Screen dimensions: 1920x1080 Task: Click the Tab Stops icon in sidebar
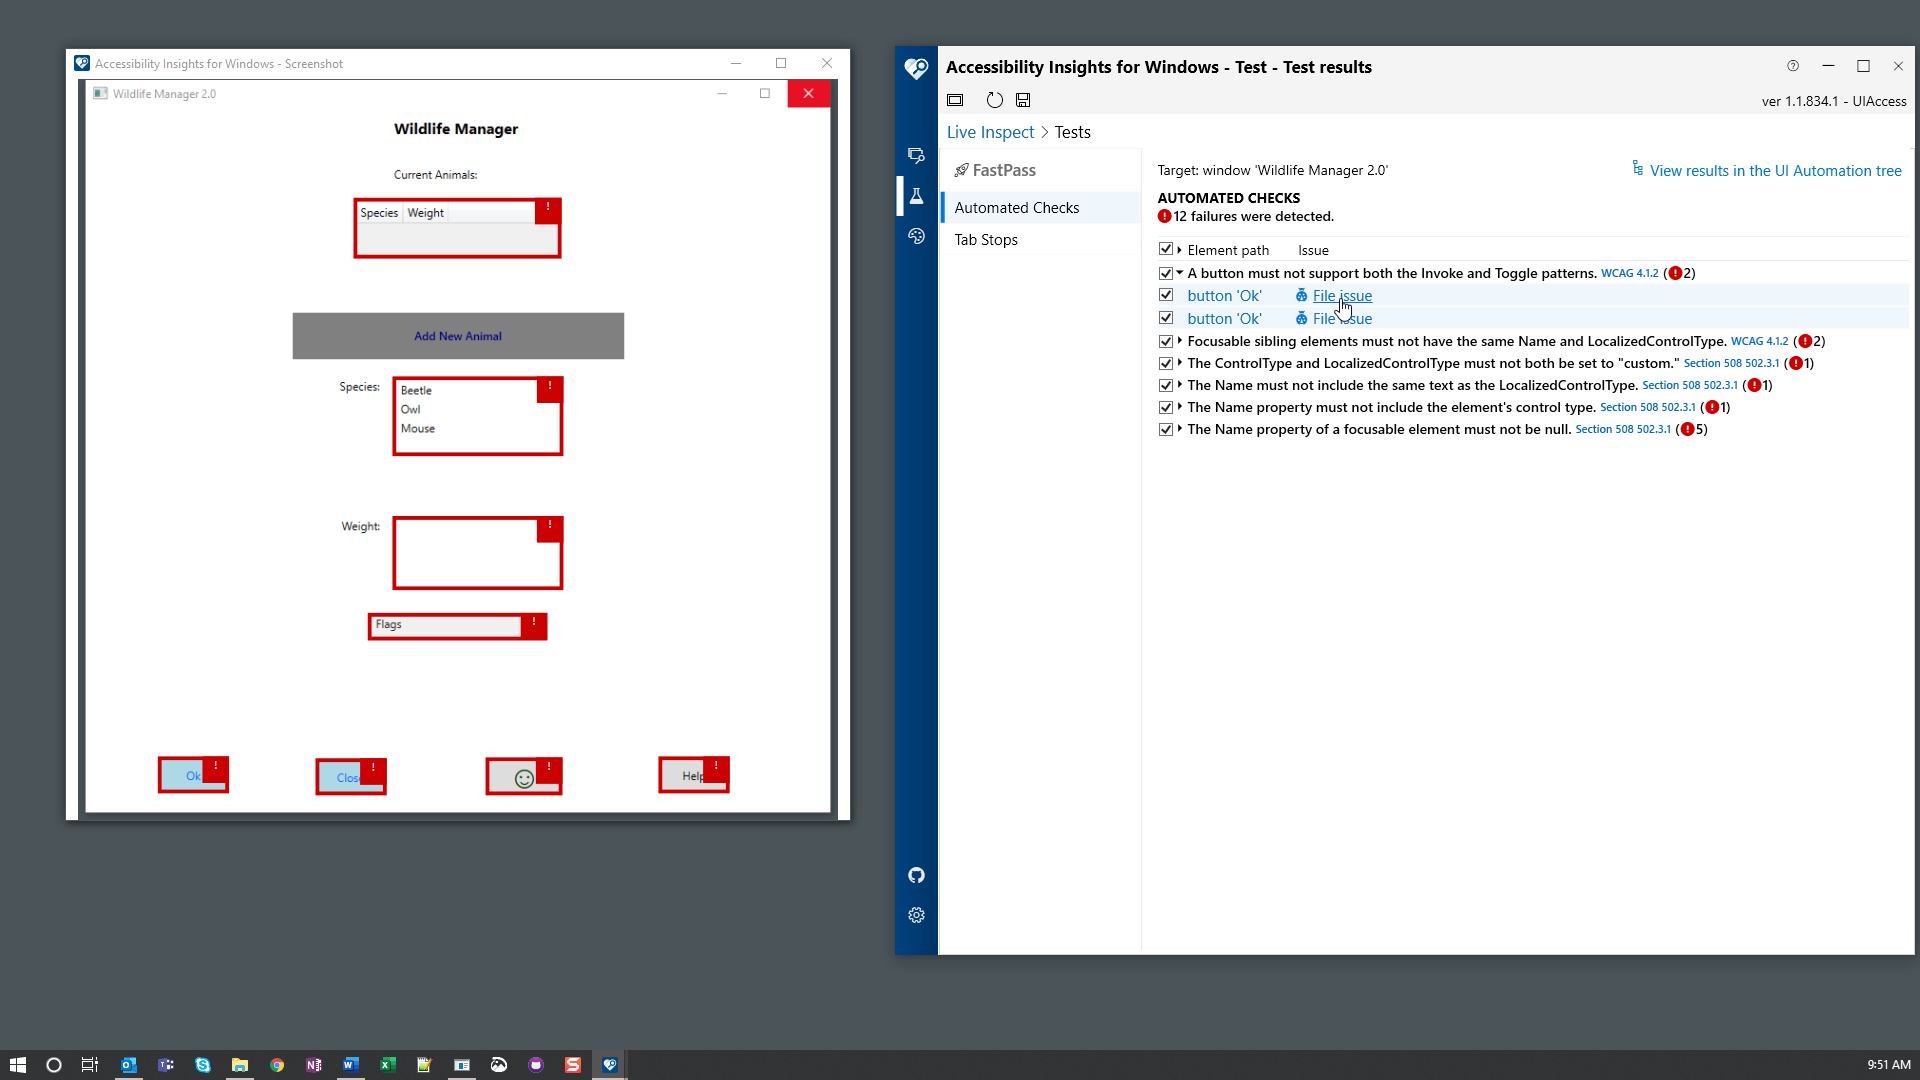986,239
